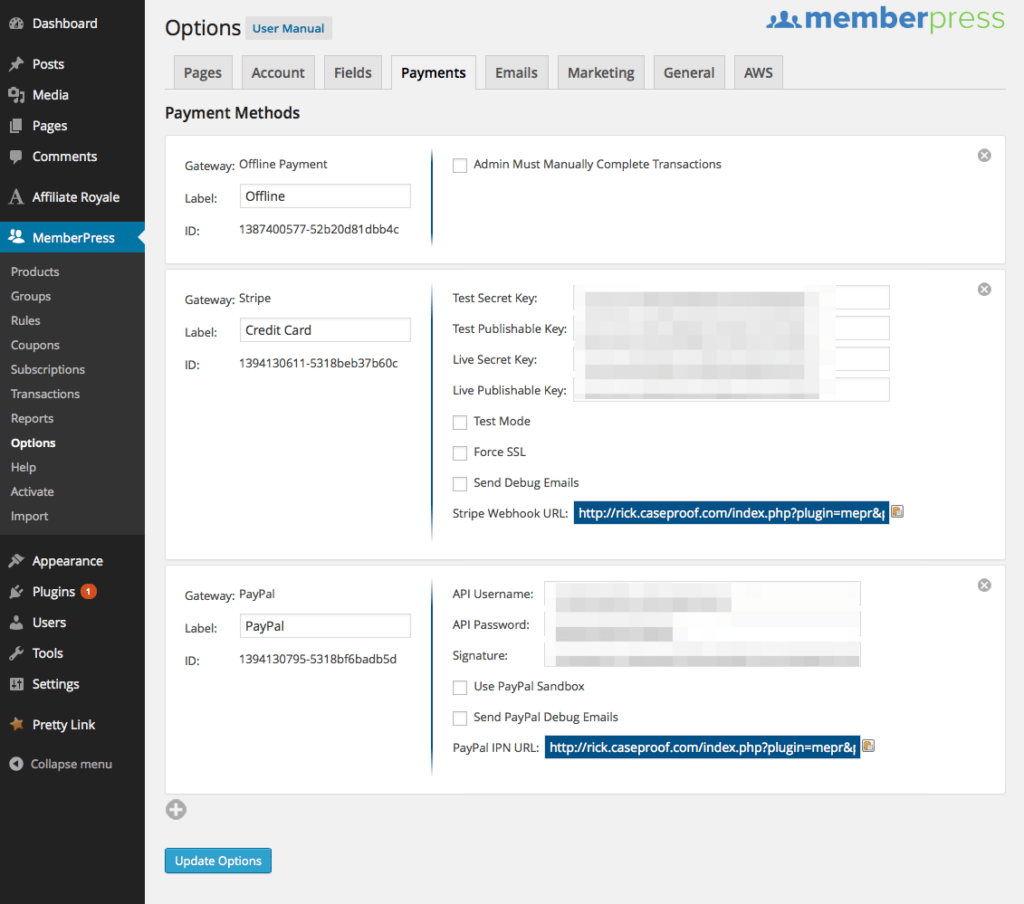Enable Use PayPal Sandbox checkbox

pyautogui.click(x=460, y=687)
